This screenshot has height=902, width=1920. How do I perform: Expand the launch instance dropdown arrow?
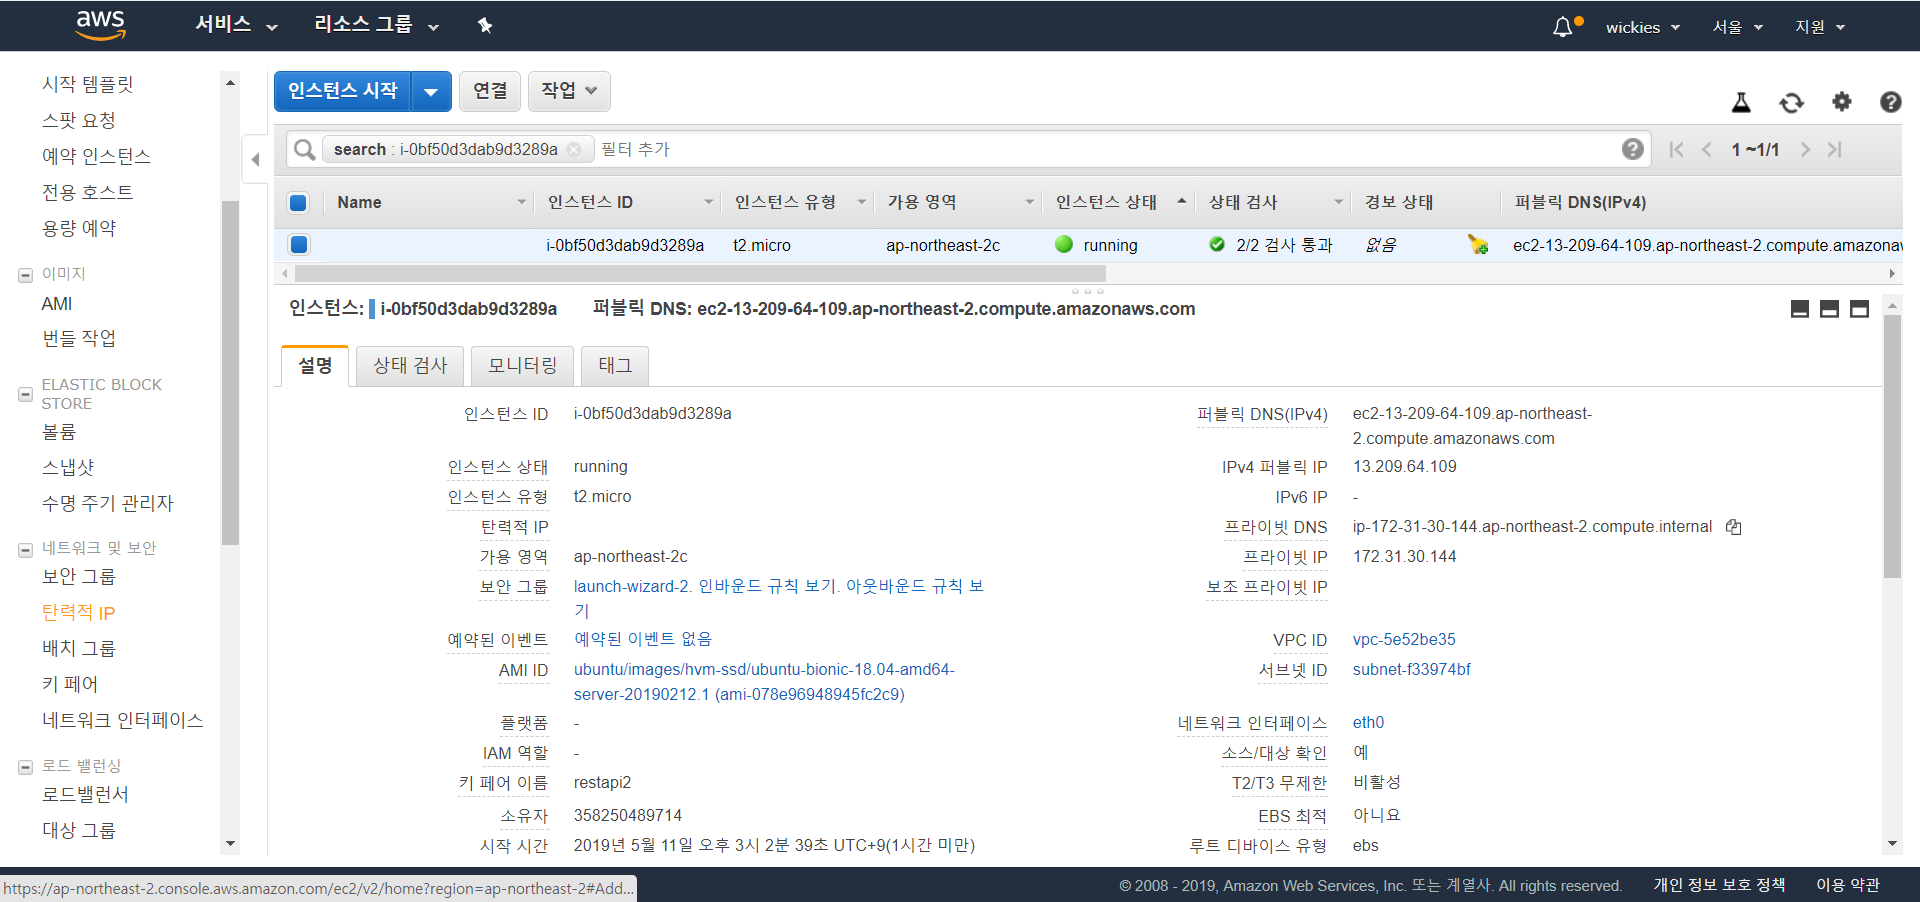431,91
